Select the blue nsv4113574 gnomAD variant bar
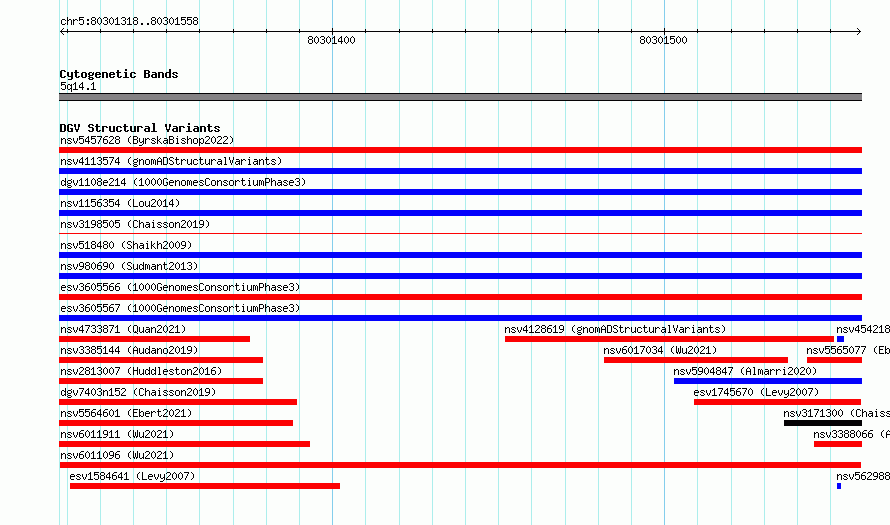Viewport: 890px width, 525px height. click(x=460, y=171)
